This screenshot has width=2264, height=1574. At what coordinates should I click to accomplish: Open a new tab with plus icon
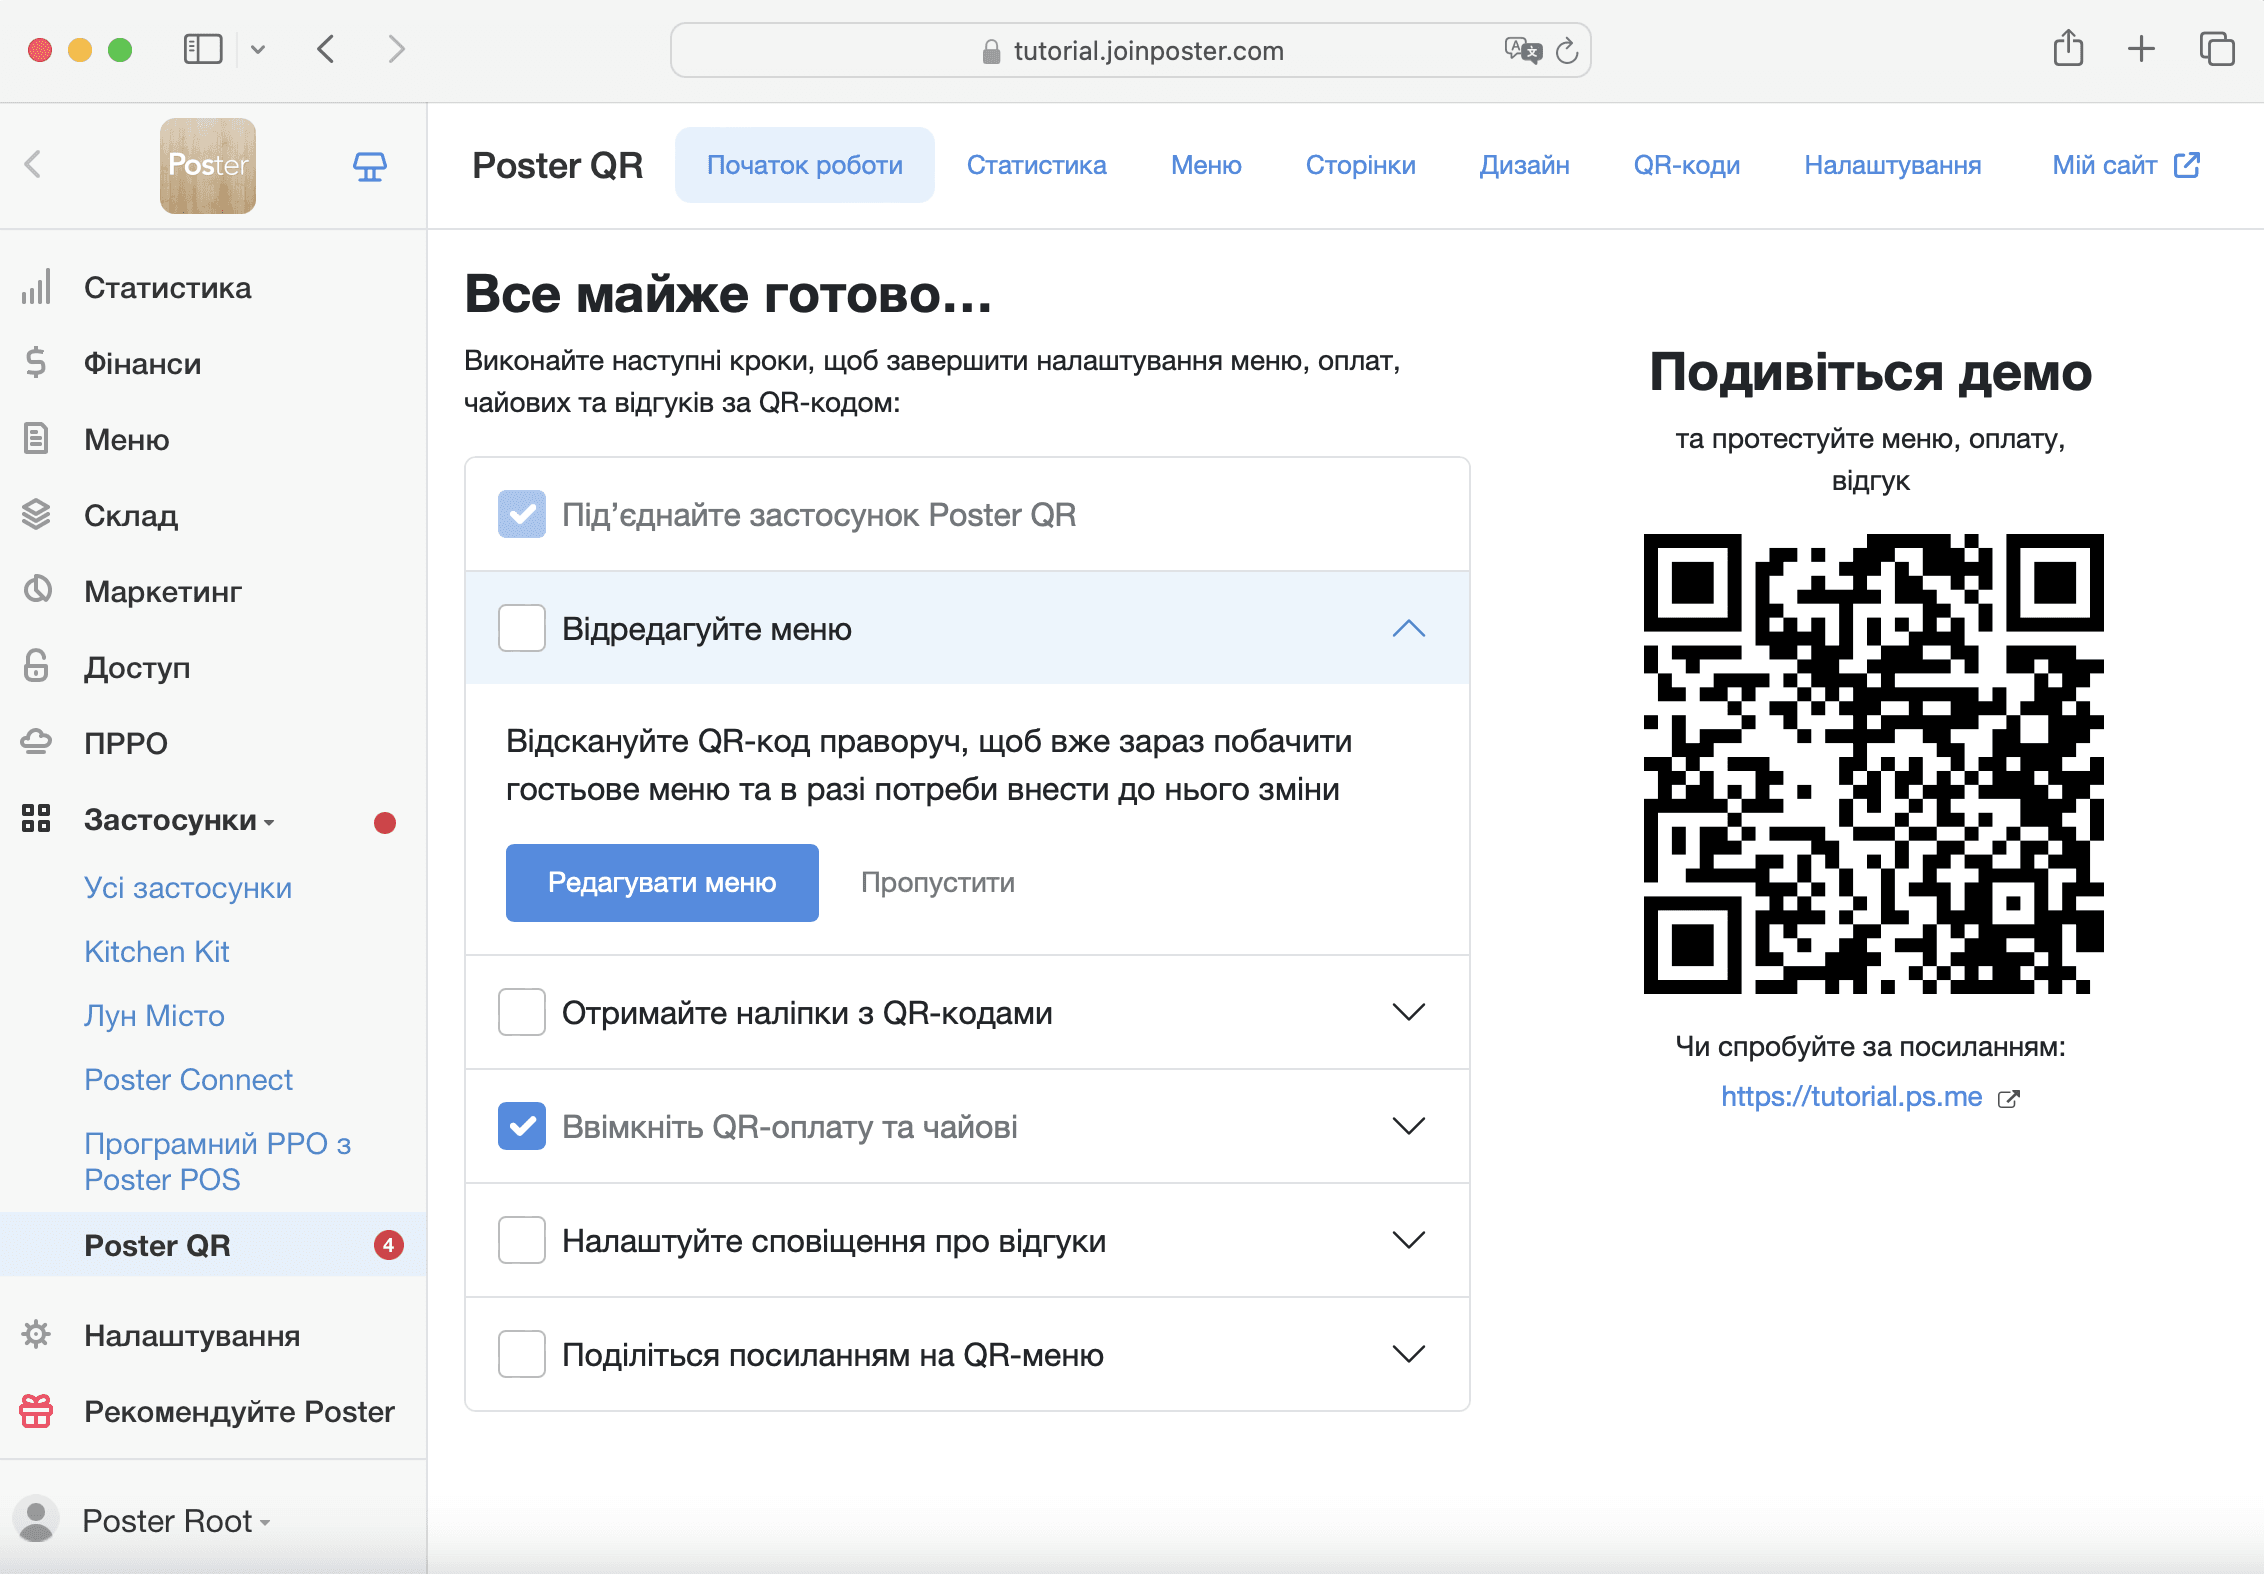point(2141,49)
